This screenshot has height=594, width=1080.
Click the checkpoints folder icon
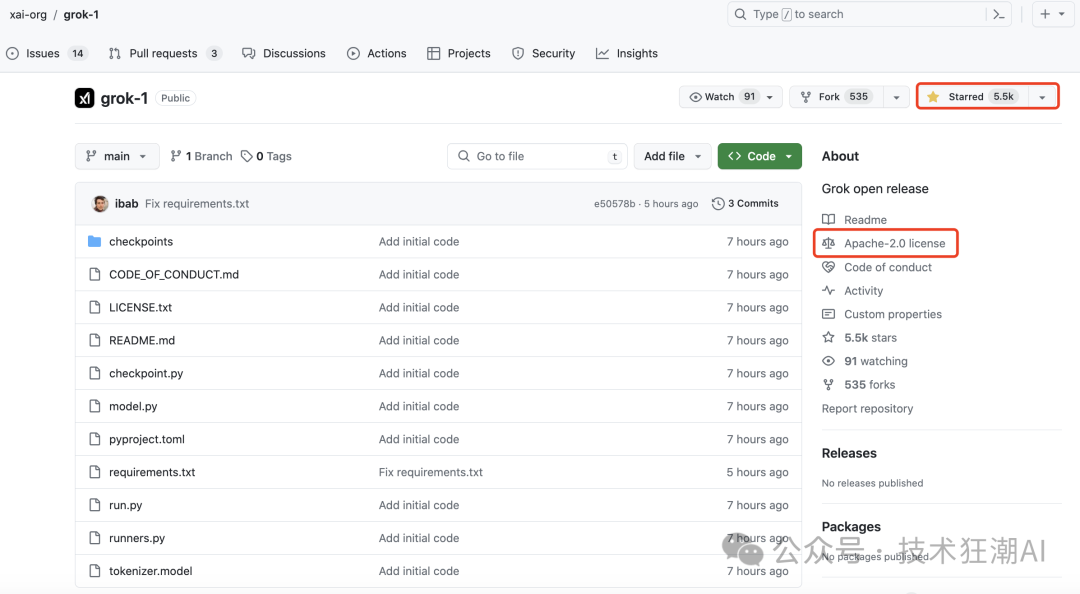coord(94,241)
